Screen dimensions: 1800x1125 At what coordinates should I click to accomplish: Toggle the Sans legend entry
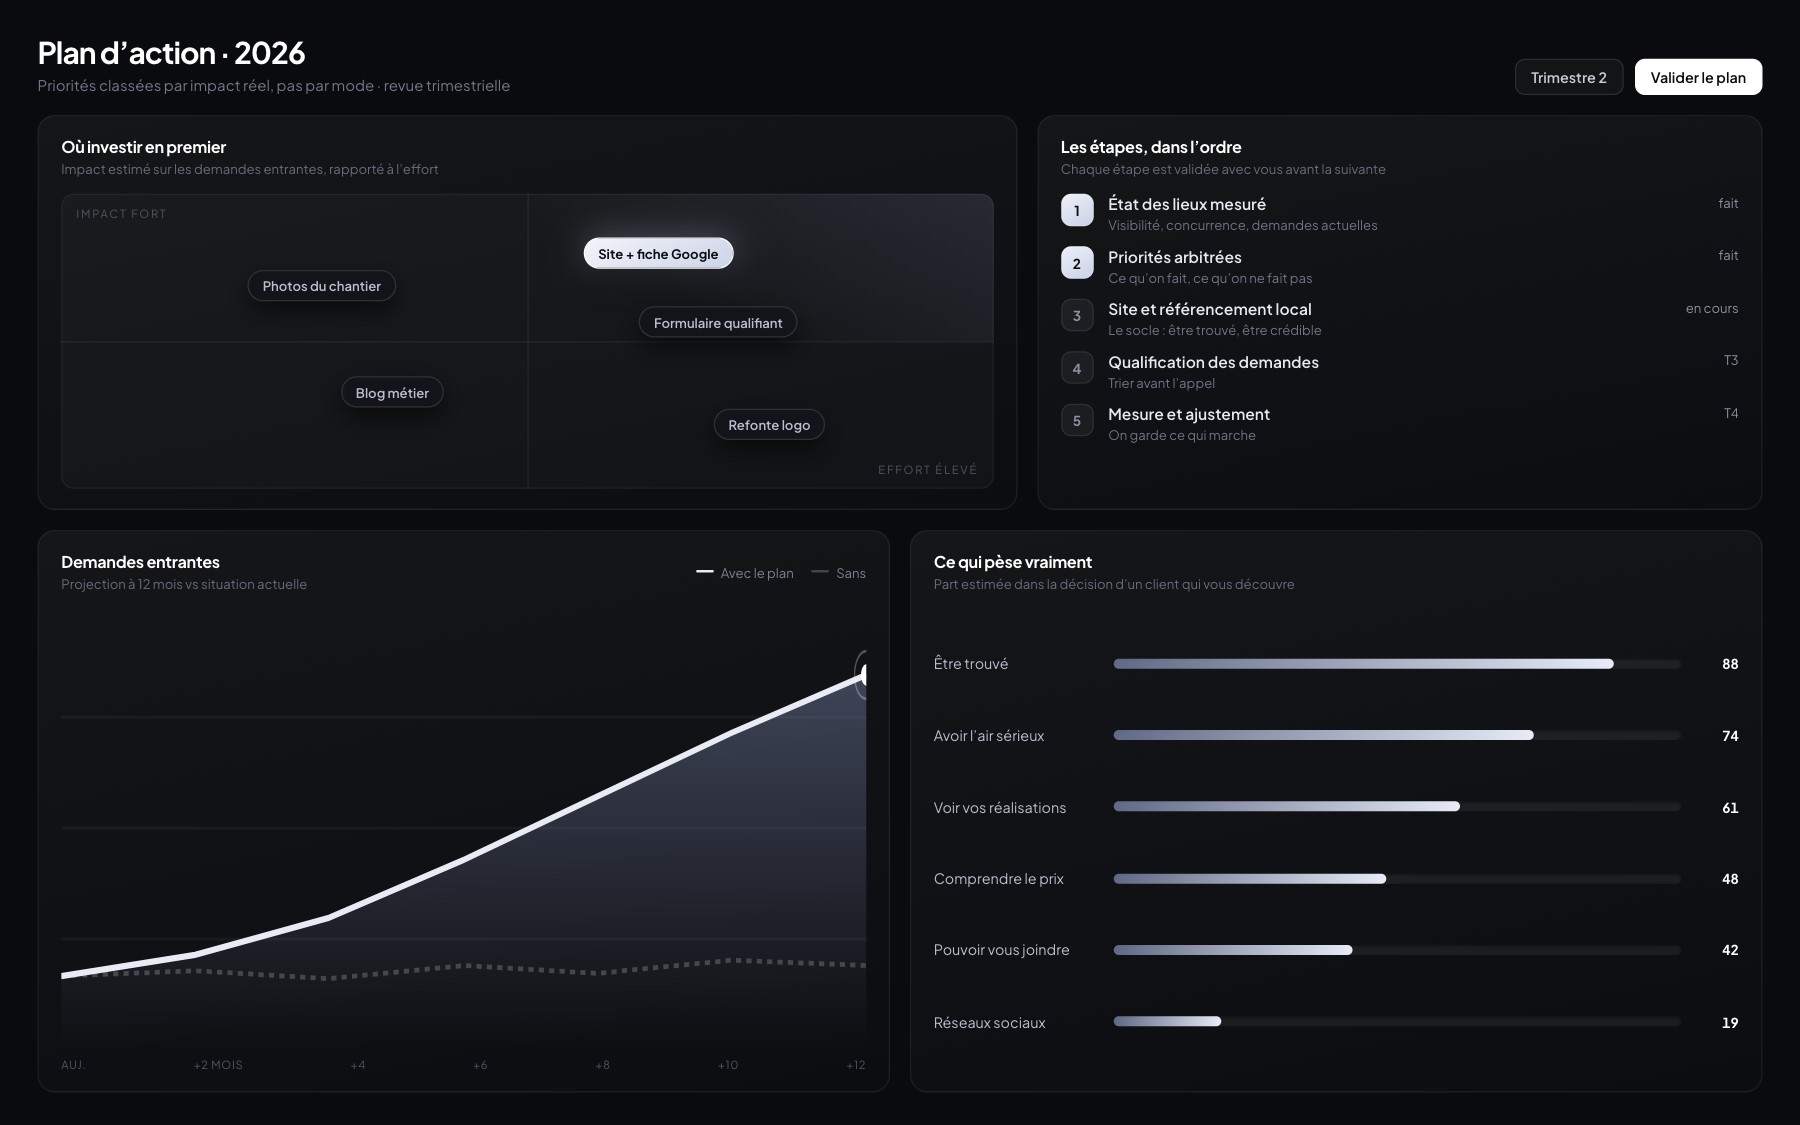point(839,573)
